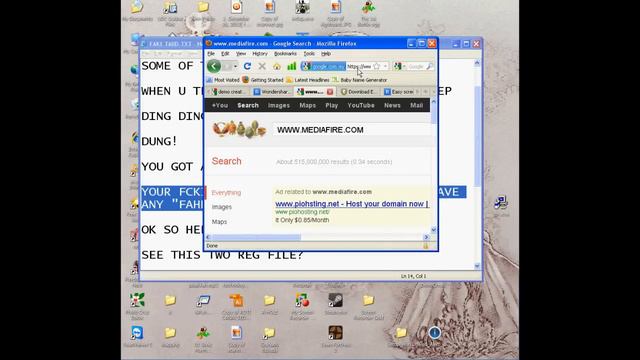Click the greyed Forward button in Firefox
Image resolution: width=640 pixels, height=360 pixels.
[227, 66]
